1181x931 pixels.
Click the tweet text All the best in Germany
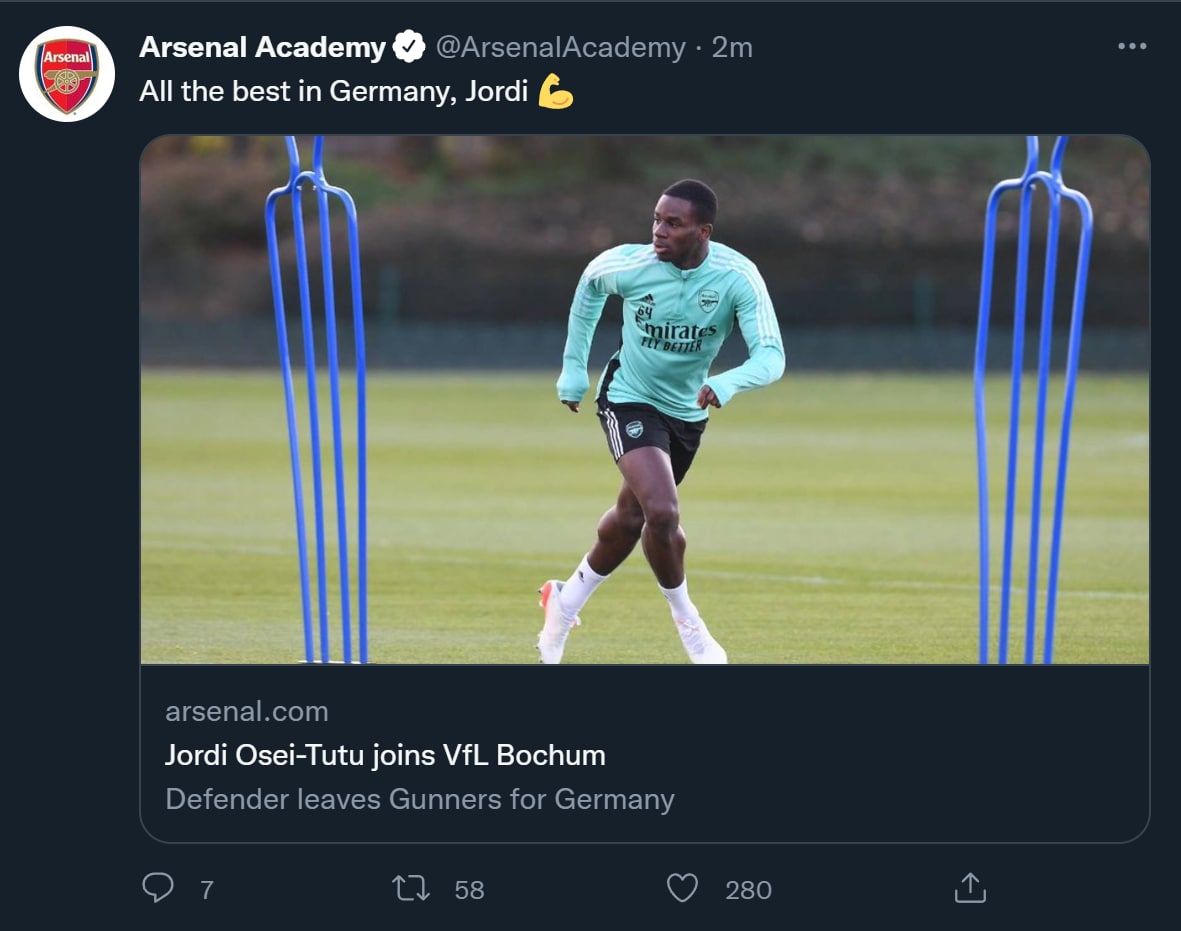point(333,92)
